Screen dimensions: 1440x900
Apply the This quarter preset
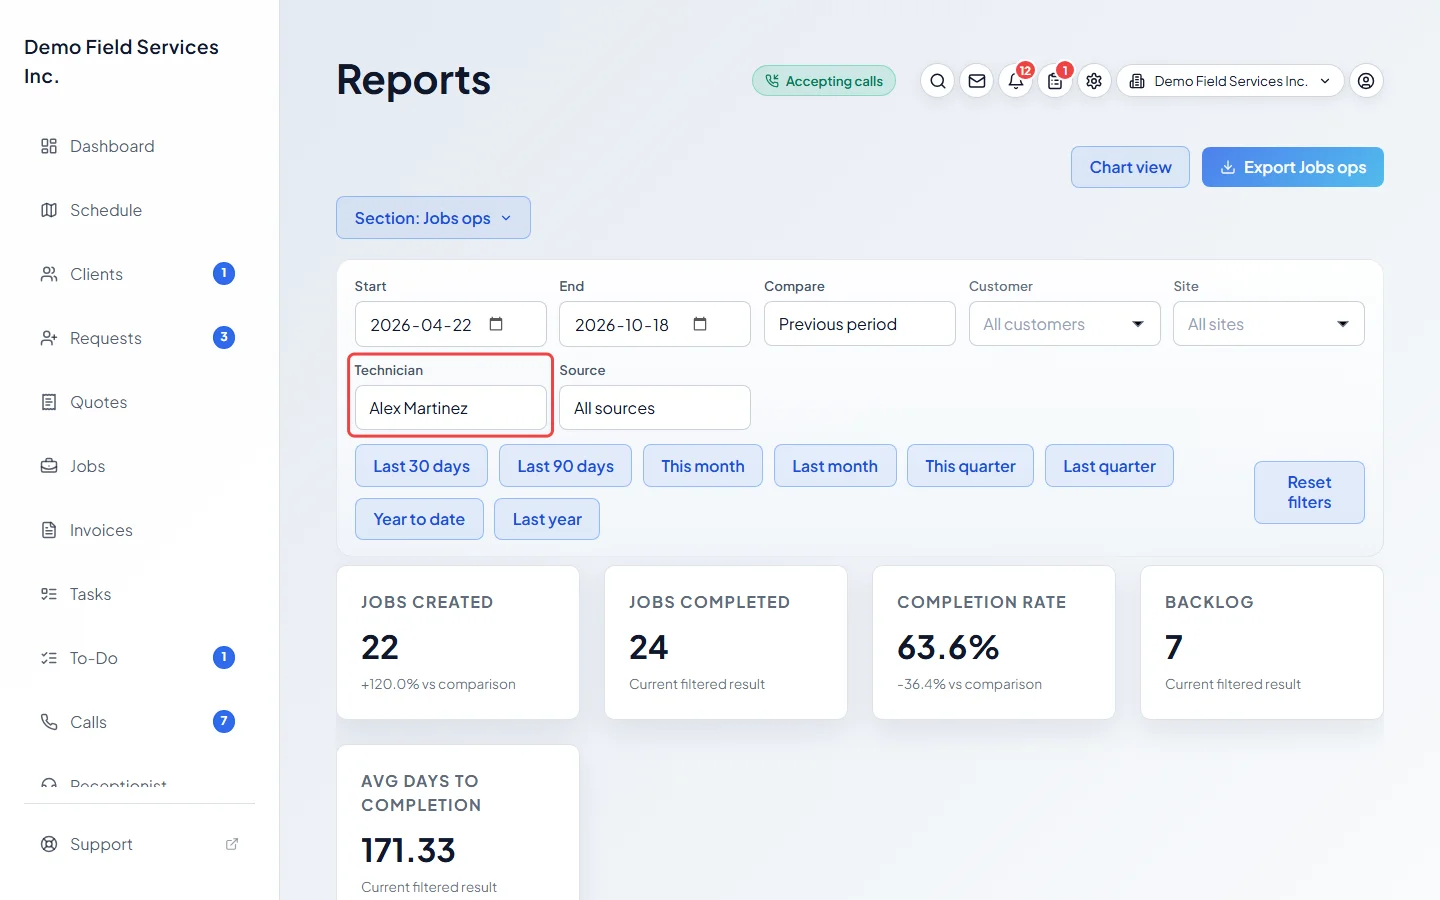tap(970, 466)
